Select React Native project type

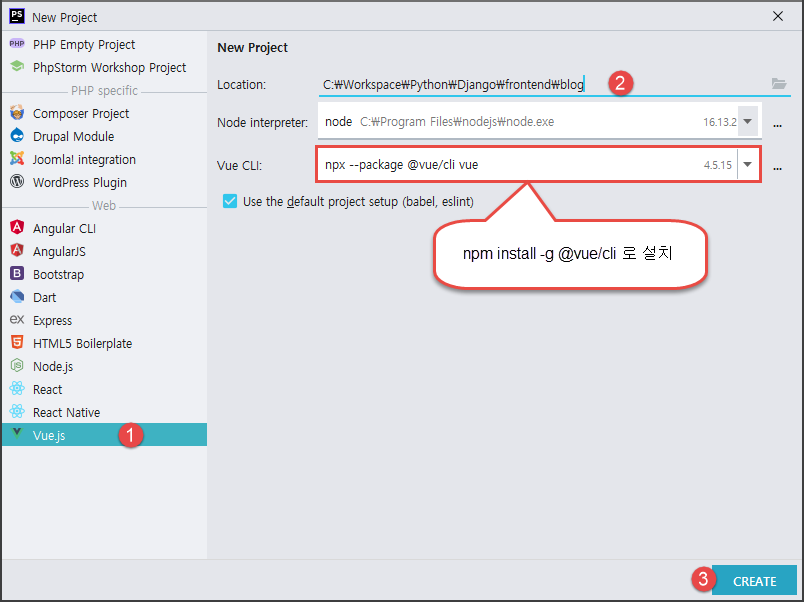point(104,412)
